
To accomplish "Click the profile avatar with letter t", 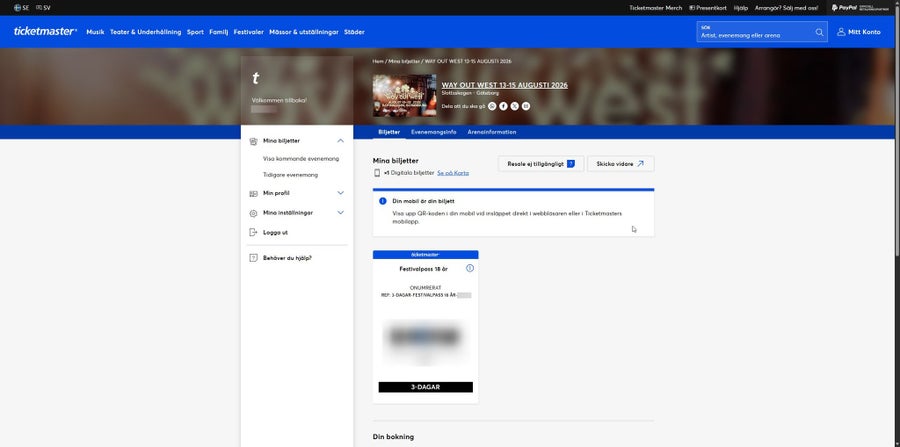I will (256, 79).
